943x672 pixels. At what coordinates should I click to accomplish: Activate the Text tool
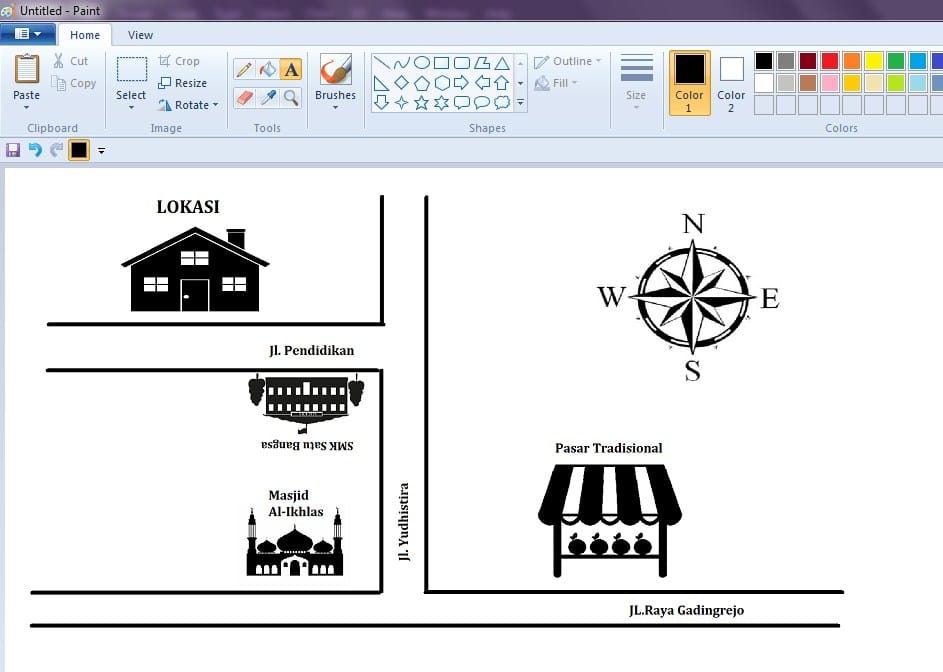click(x=291, y=69)
